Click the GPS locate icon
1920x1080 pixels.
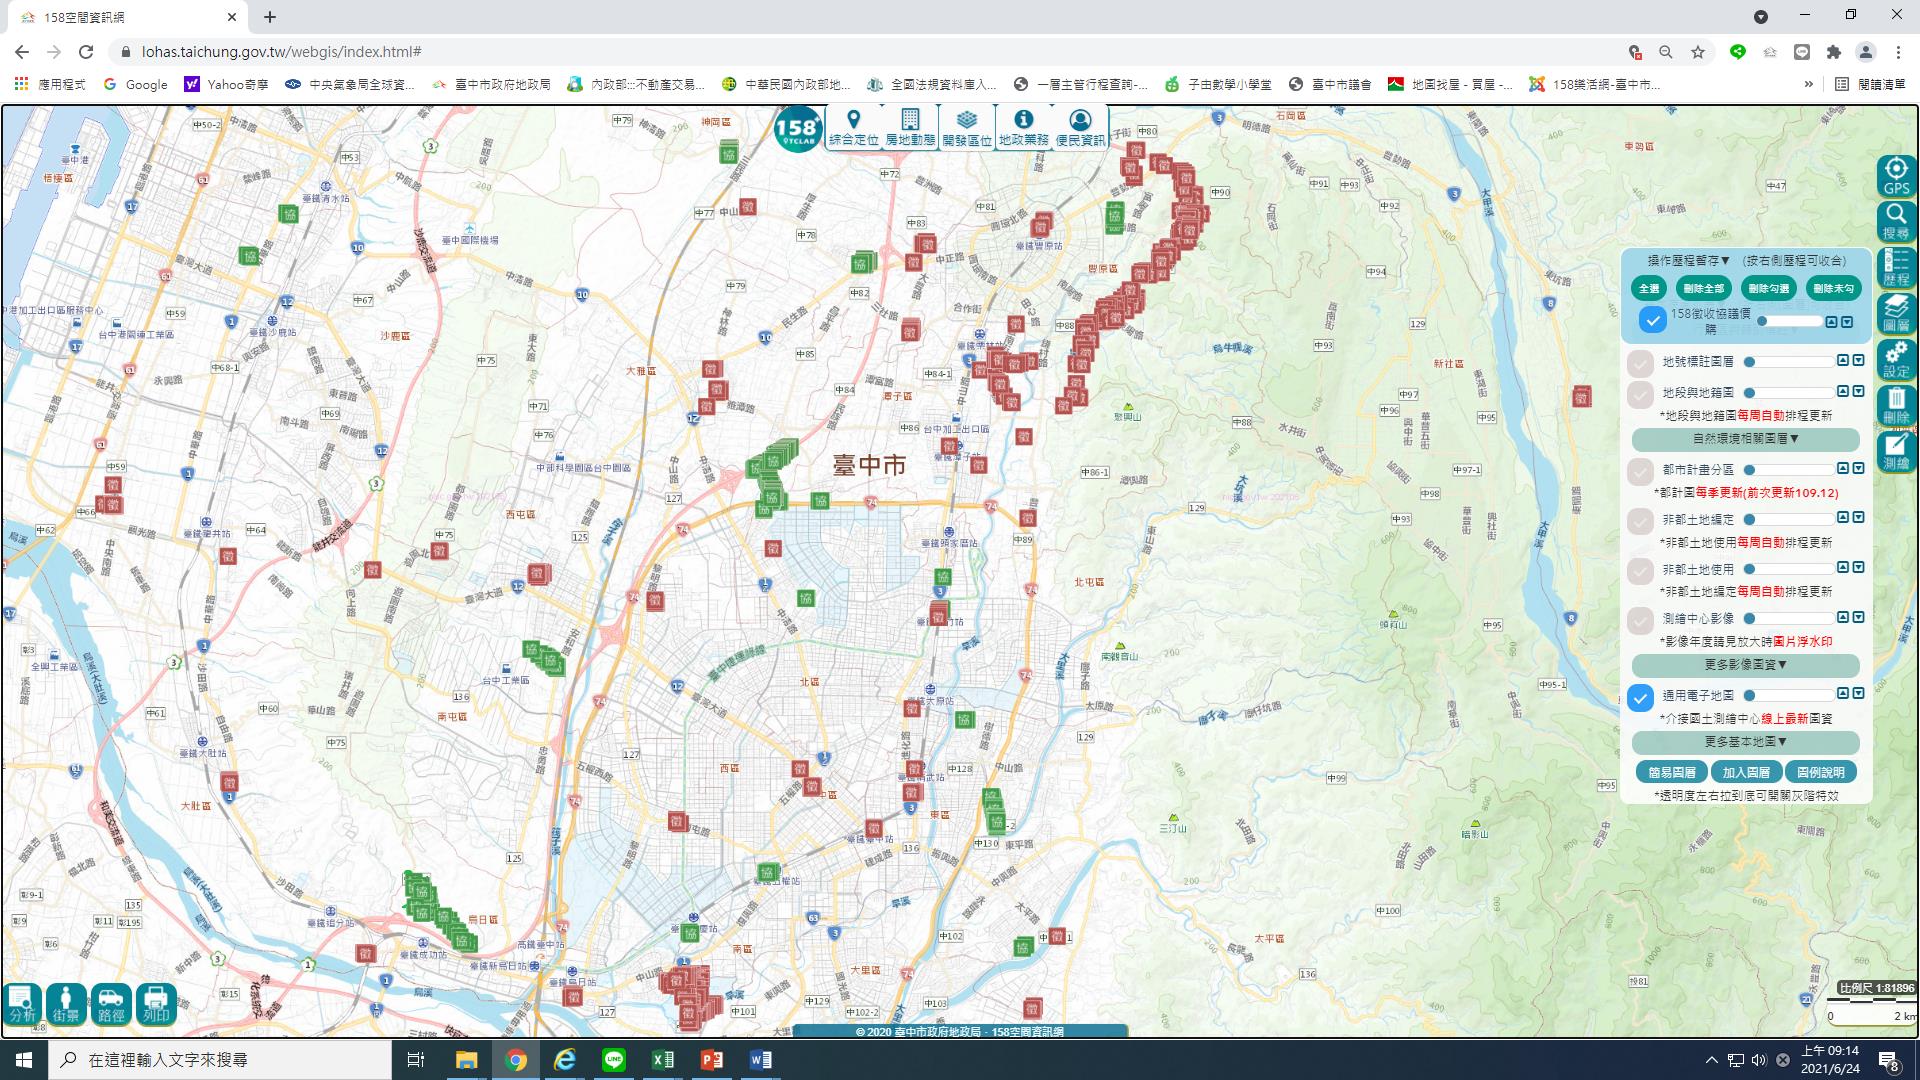(x=1896, y=176)
